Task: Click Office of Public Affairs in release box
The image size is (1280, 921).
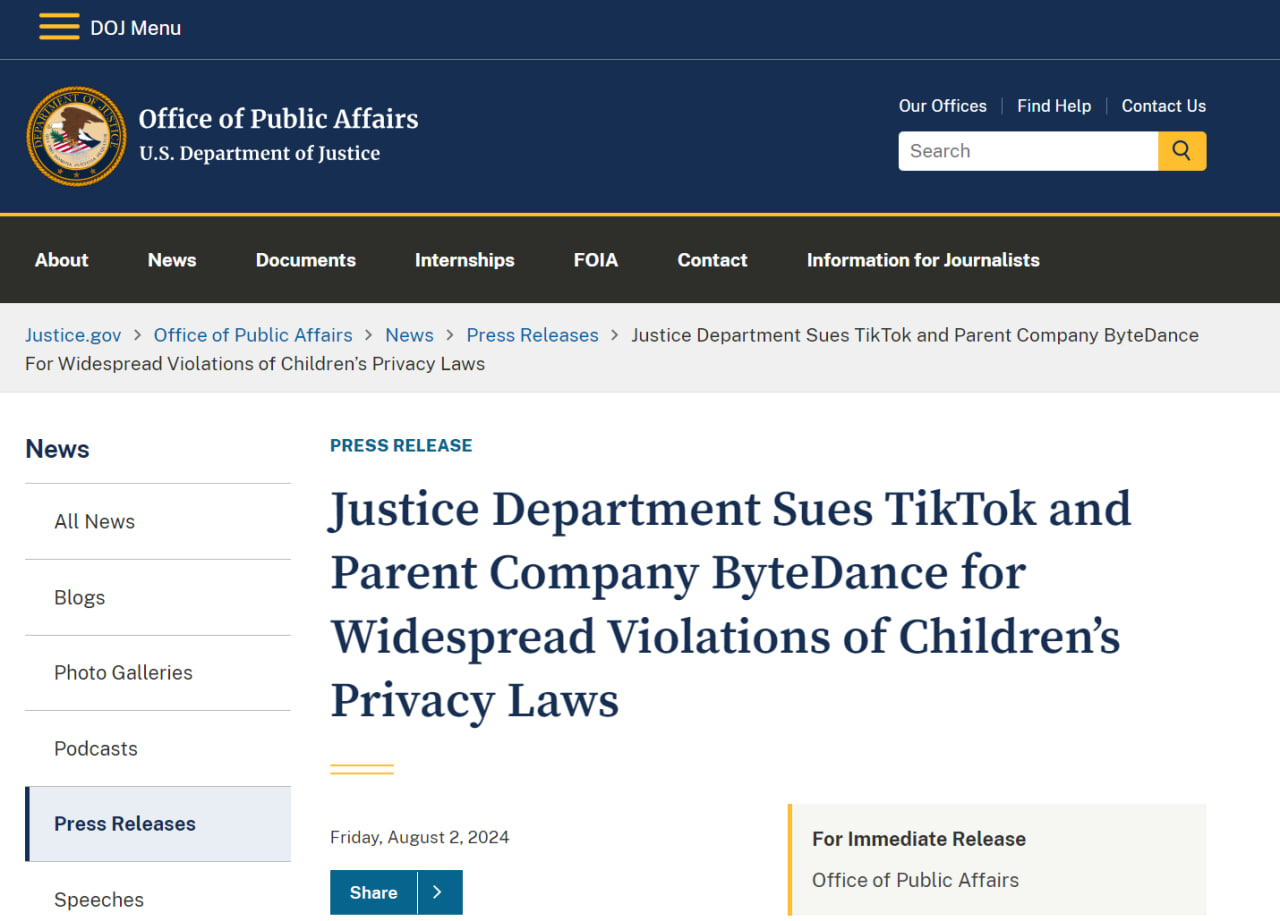Action: click(x=915, y=880)
